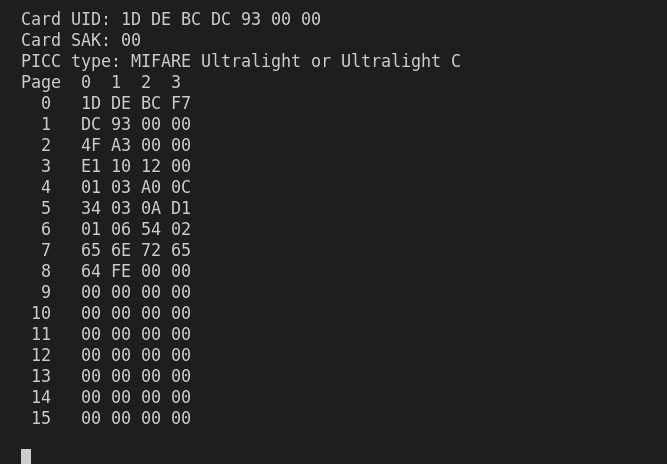Click the 'Page' column header
Screen dimensions: 667x464
coord(41,82)
